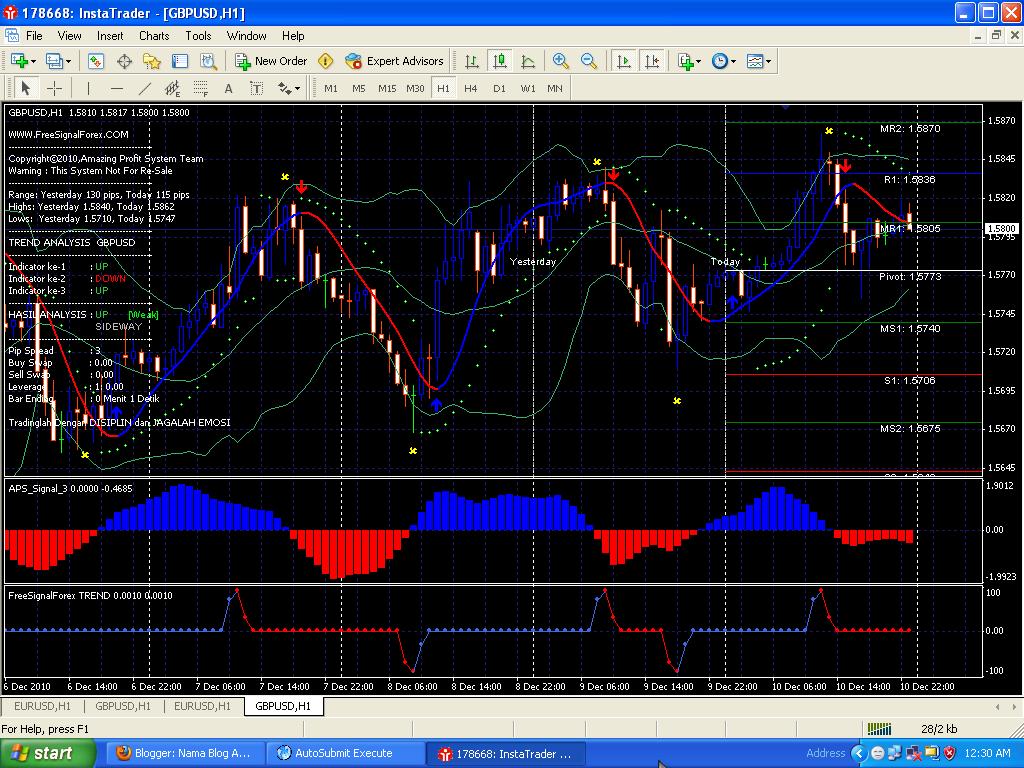Select the H4 timeframe

[x=471, y=88]
